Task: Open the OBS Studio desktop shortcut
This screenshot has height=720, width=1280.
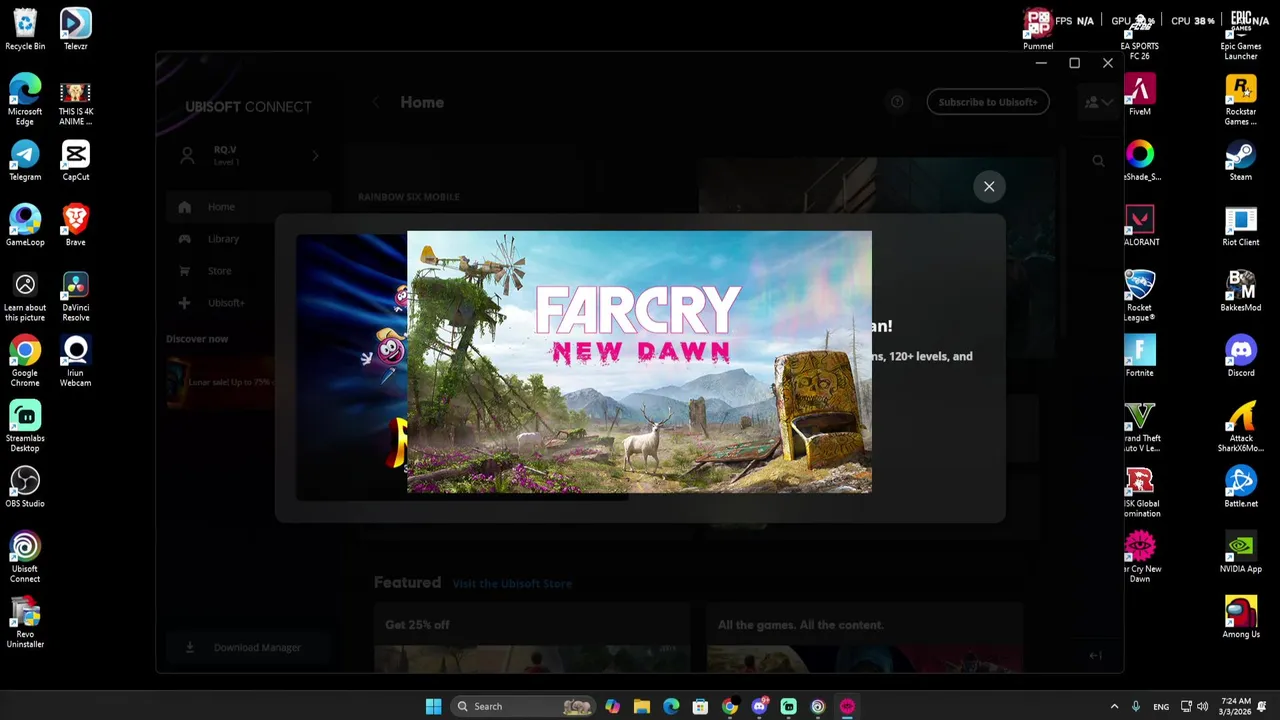Action: [25, 487]
